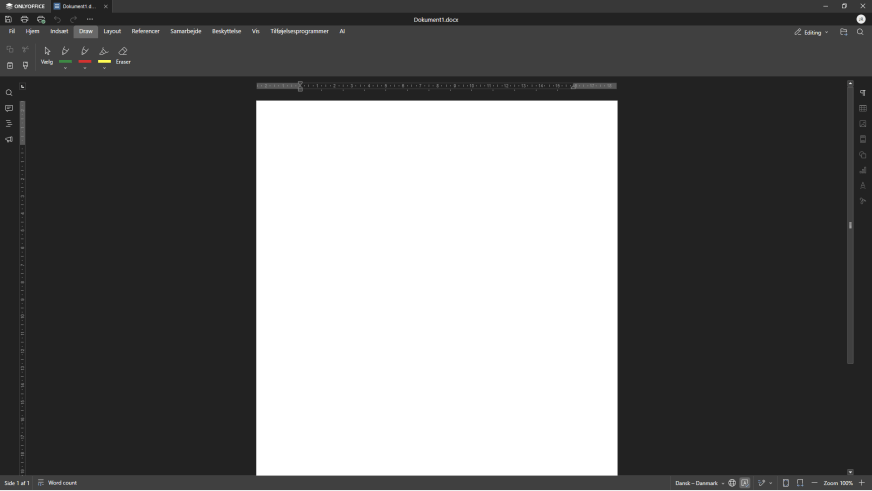
Task: Open paragraph settings in right sidebar
Action: (x=863, y=93)
